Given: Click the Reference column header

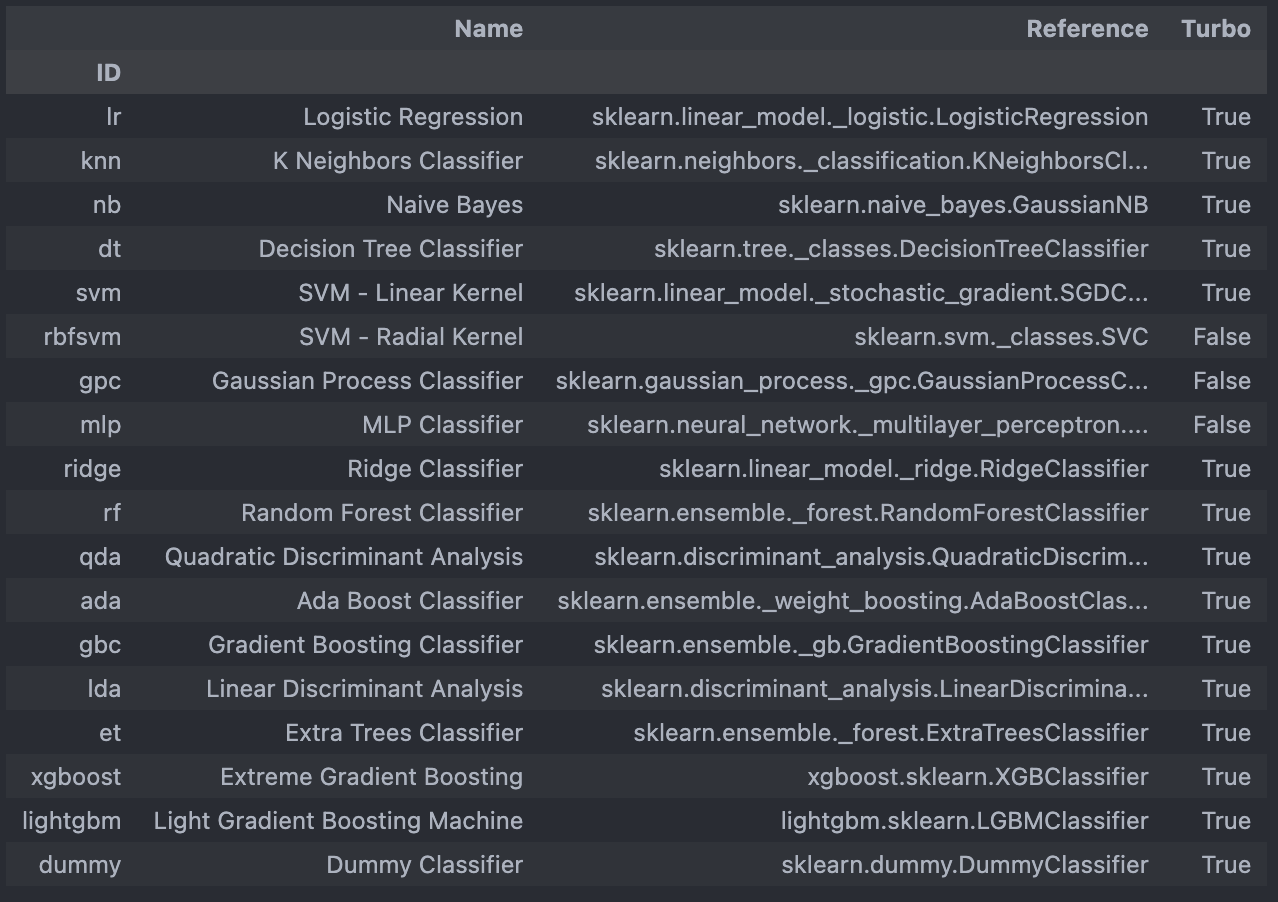Looking at the screenshot, I should [1086, 29].
